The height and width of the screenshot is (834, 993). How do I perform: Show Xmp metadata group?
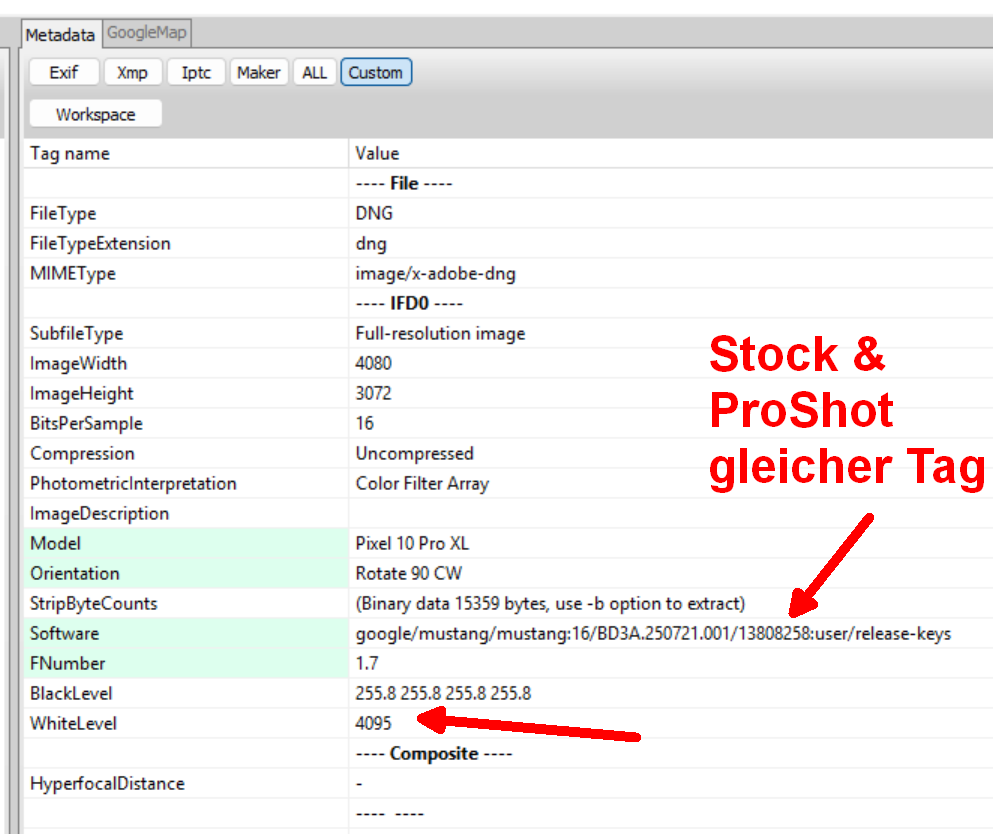tap(132, 73)
